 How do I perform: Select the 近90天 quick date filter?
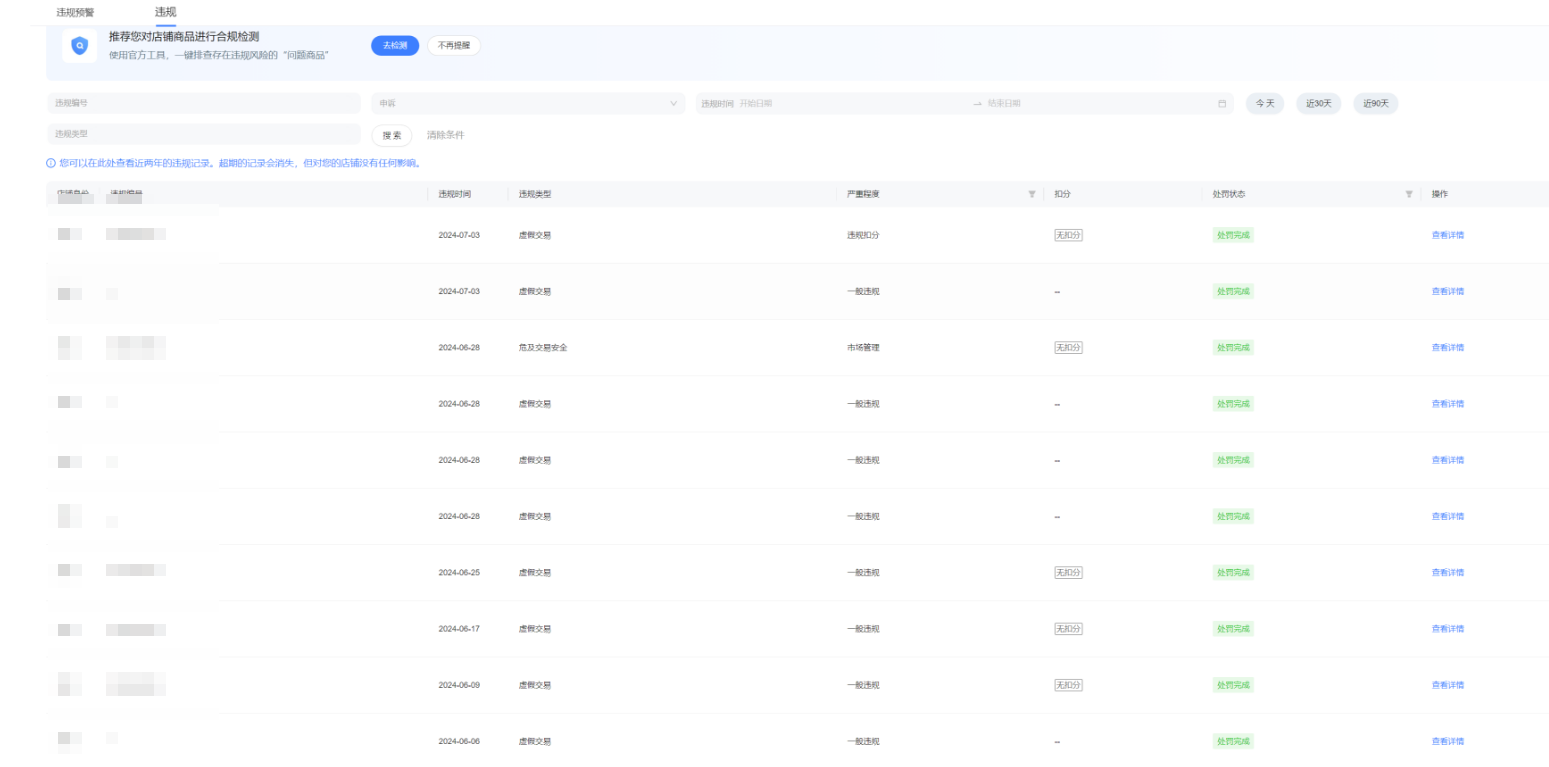tap(1375, 104)
